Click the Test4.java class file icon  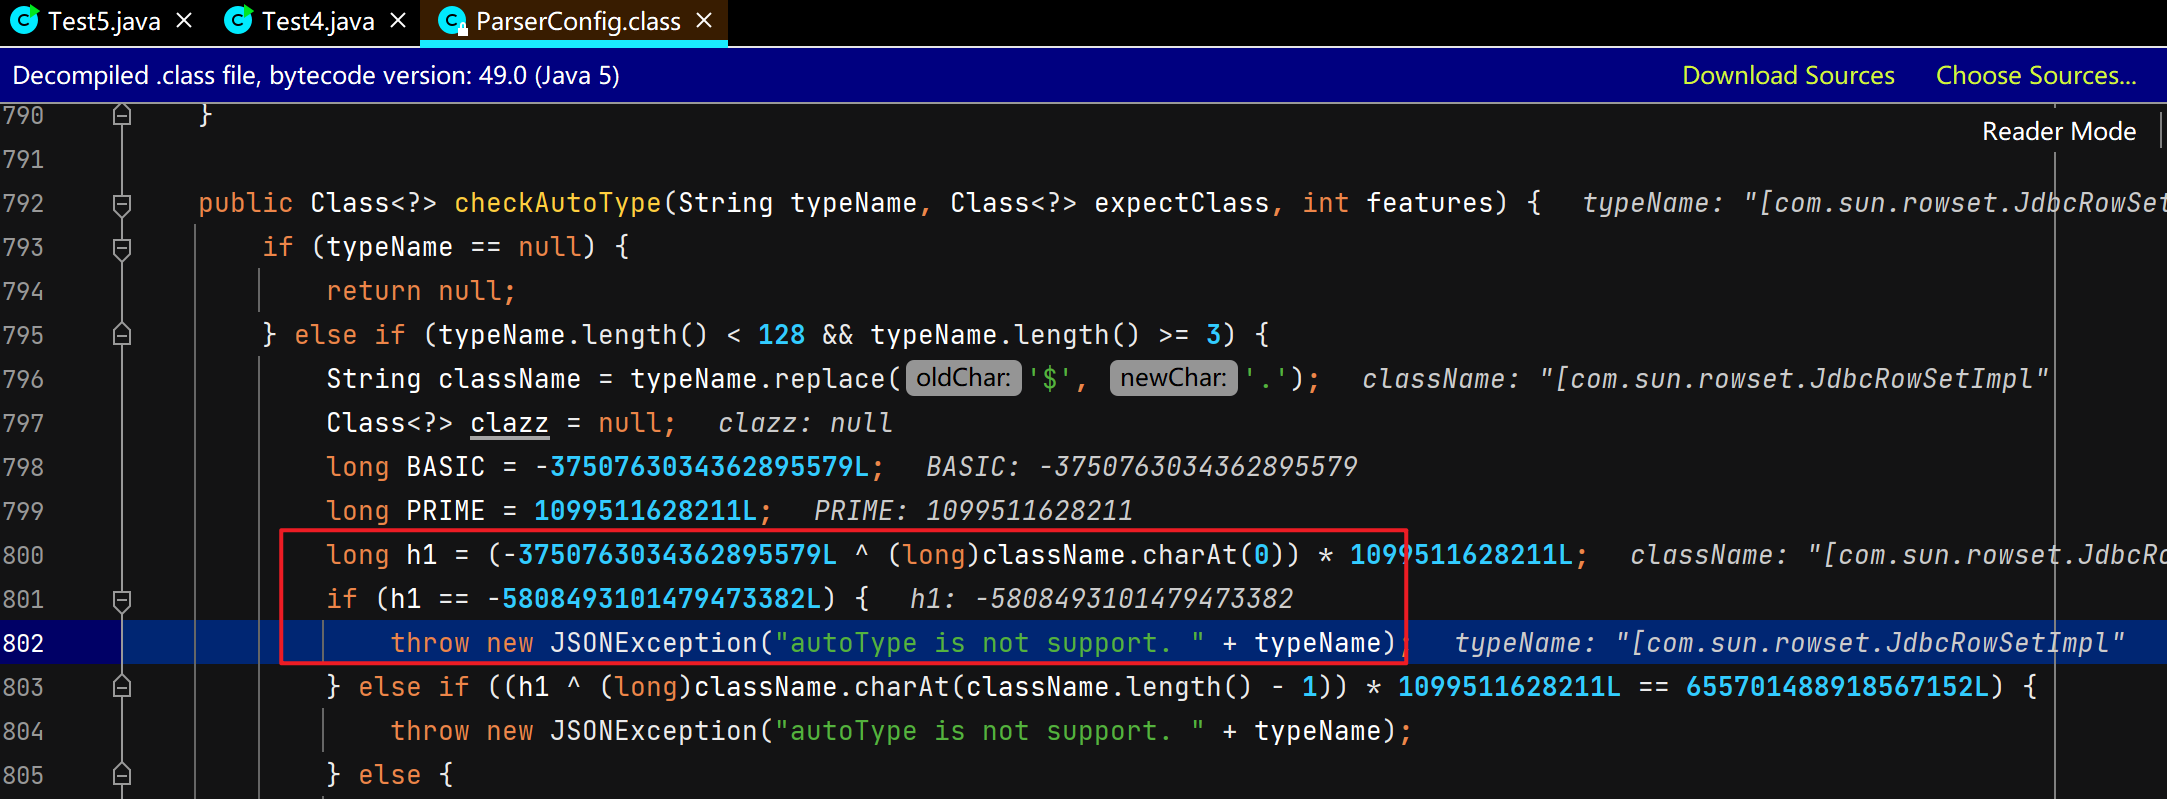tap(238, 21)
